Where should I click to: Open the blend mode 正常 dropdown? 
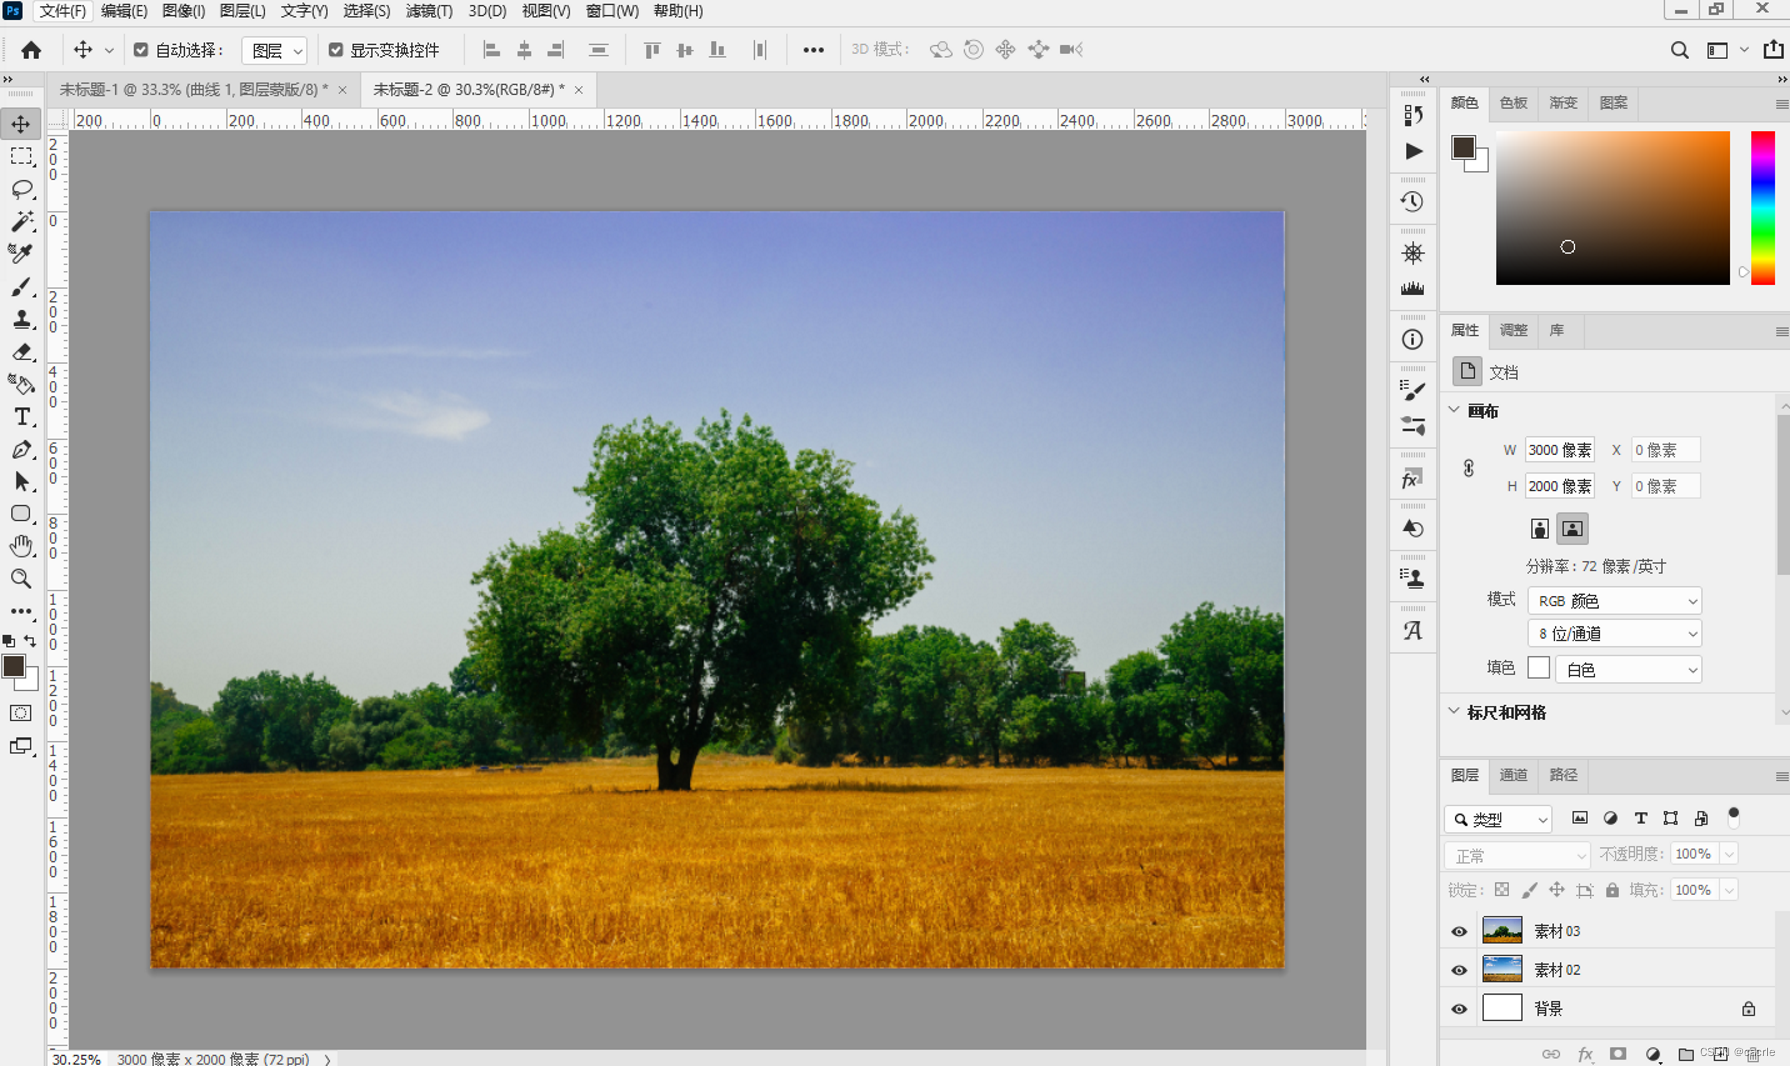[1517, 856]
